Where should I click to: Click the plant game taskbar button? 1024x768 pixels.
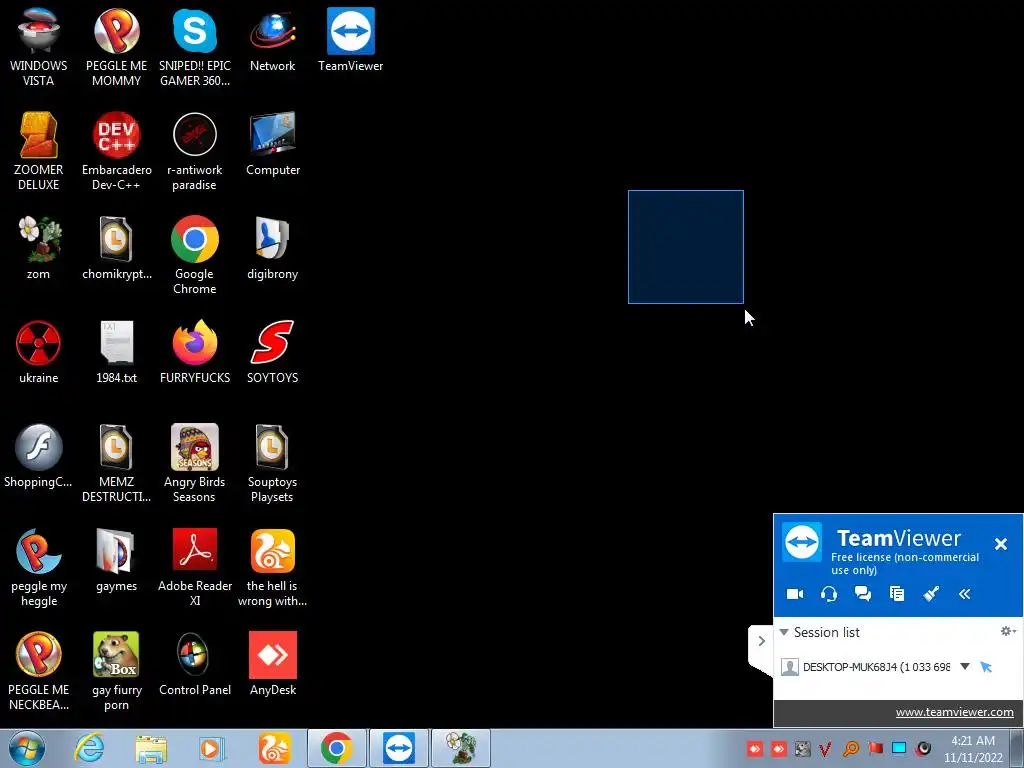[461, 748]
